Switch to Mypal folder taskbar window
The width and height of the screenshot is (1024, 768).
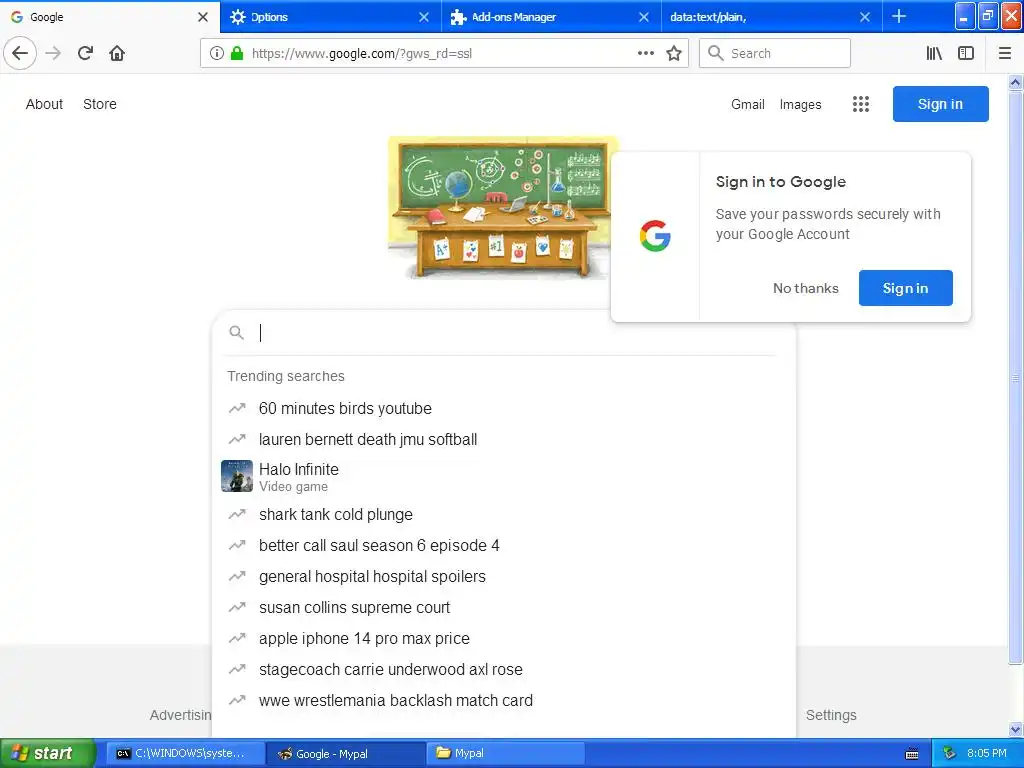505,753
